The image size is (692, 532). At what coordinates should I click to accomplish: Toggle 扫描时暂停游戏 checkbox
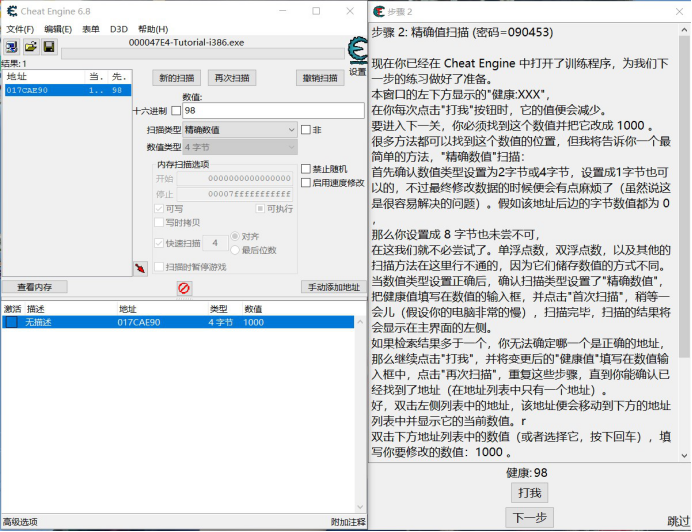159,267
